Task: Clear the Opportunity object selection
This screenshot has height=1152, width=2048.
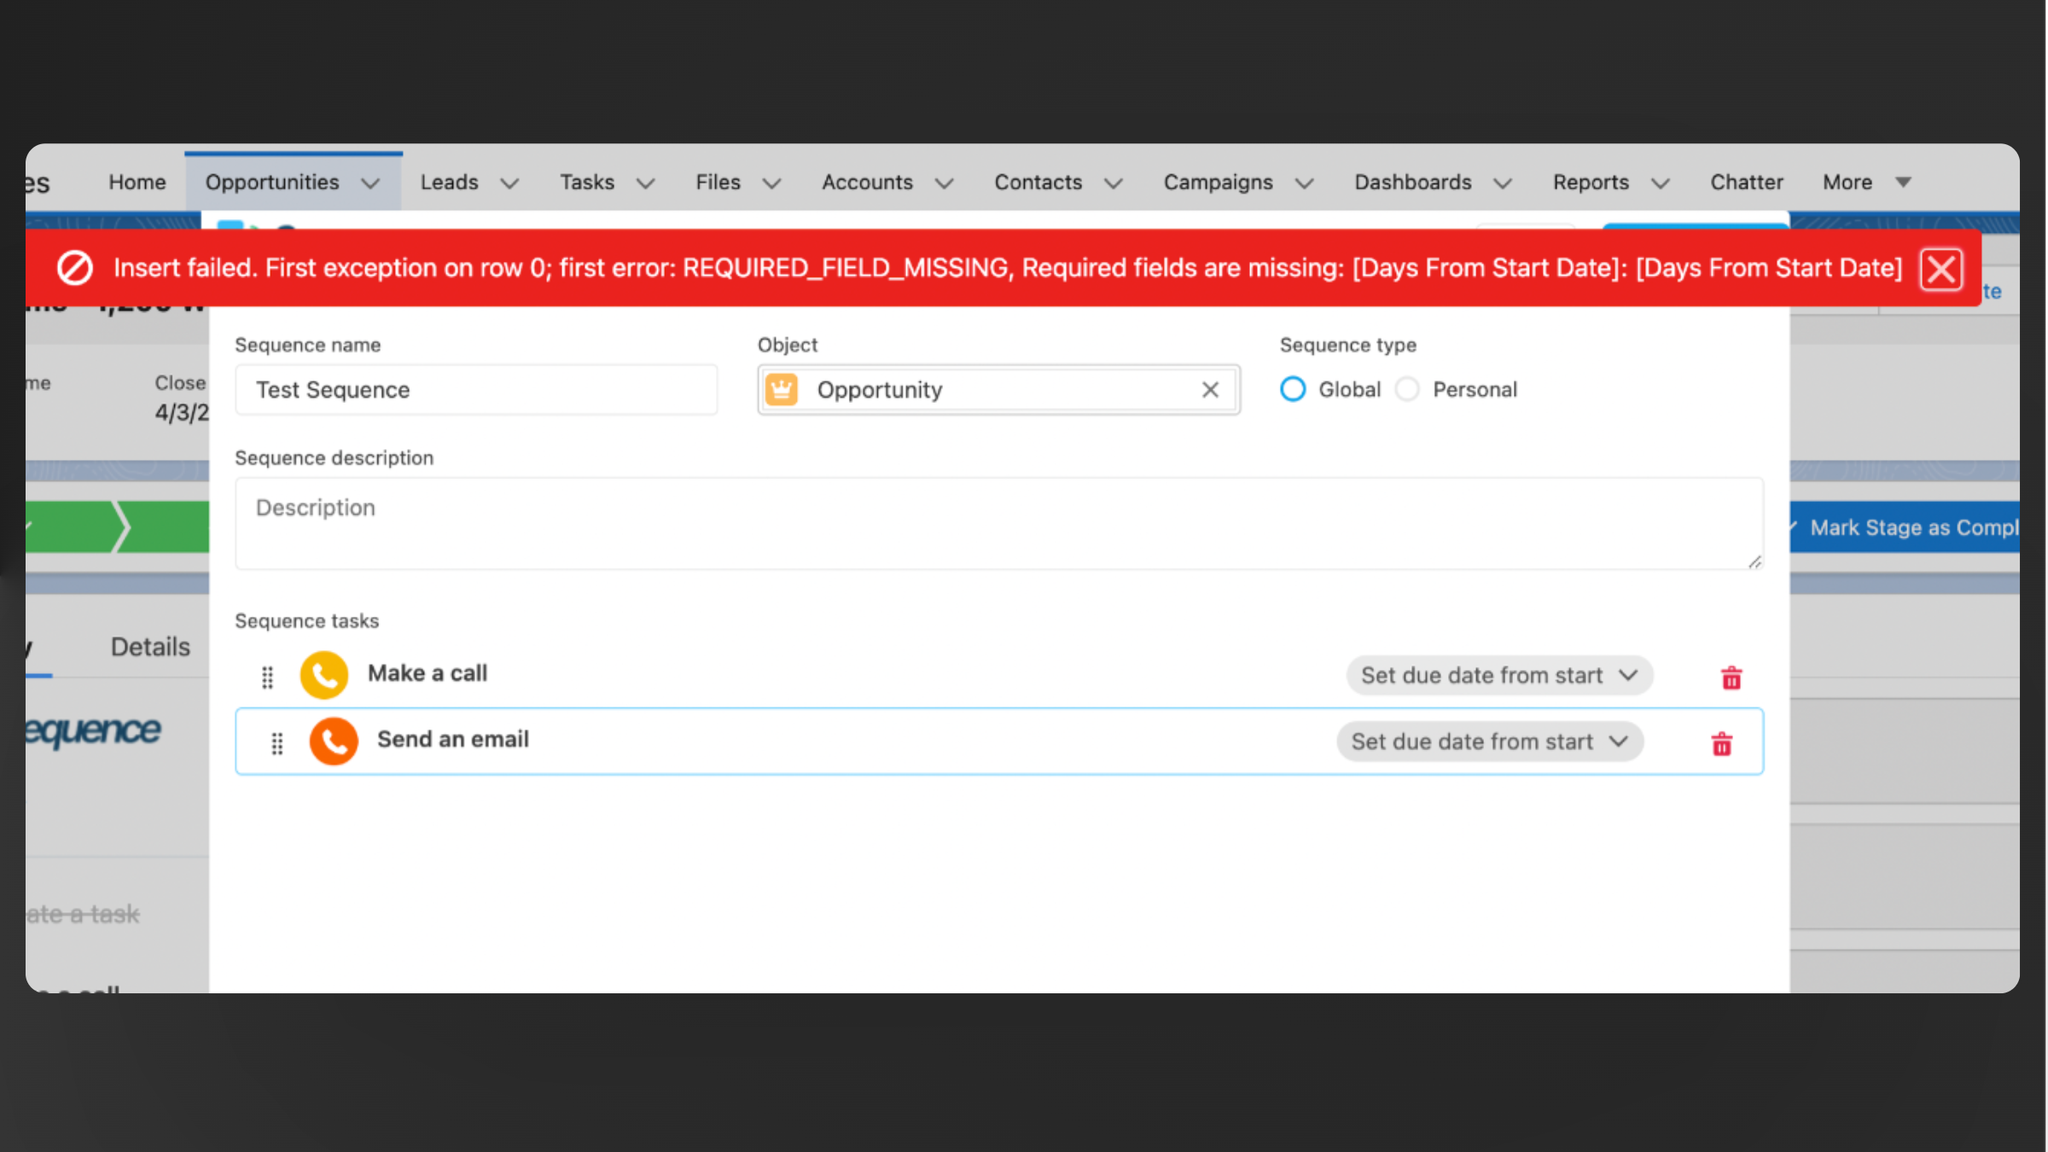Action: click(x=1210, y=390)
